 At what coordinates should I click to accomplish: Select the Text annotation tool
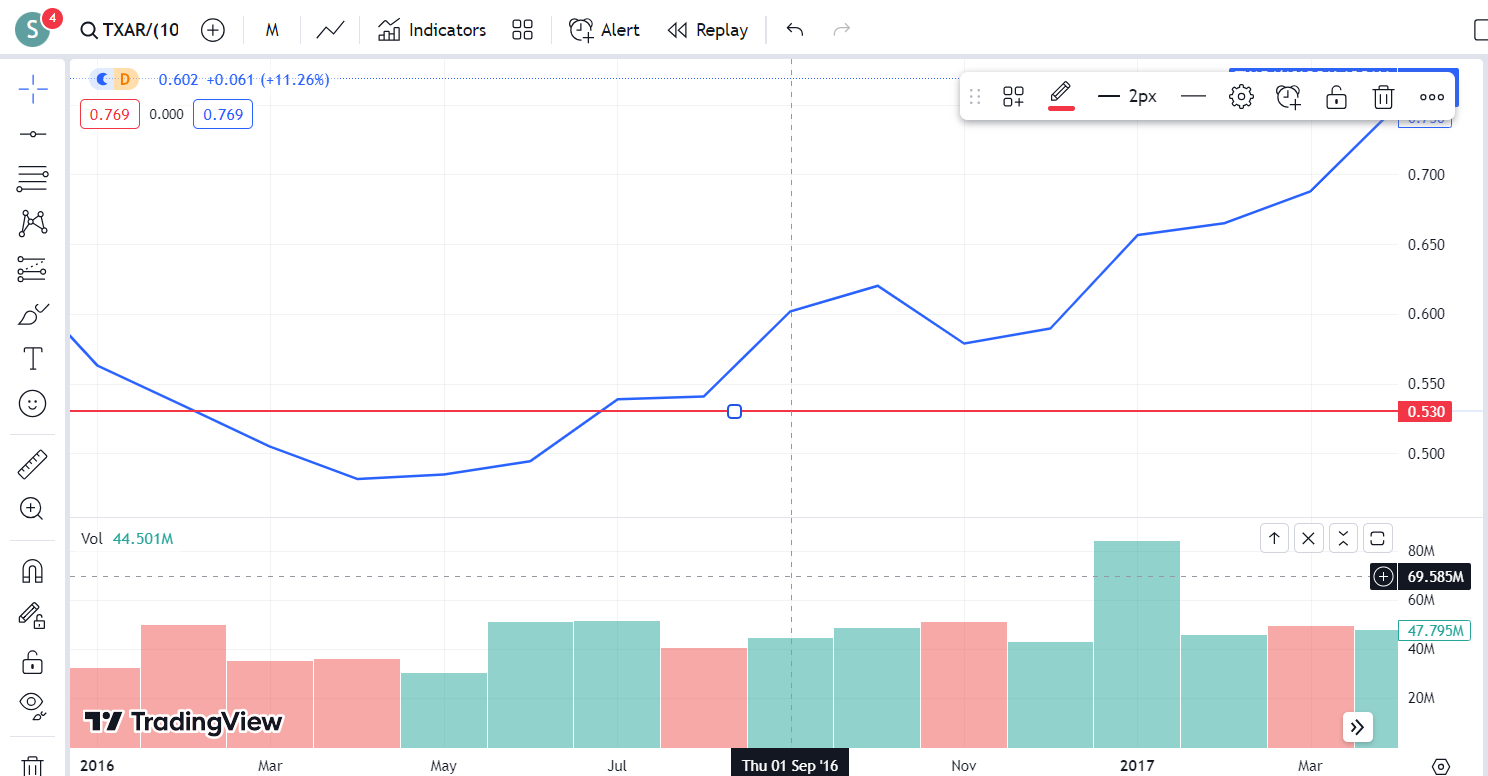click(33, 358)
